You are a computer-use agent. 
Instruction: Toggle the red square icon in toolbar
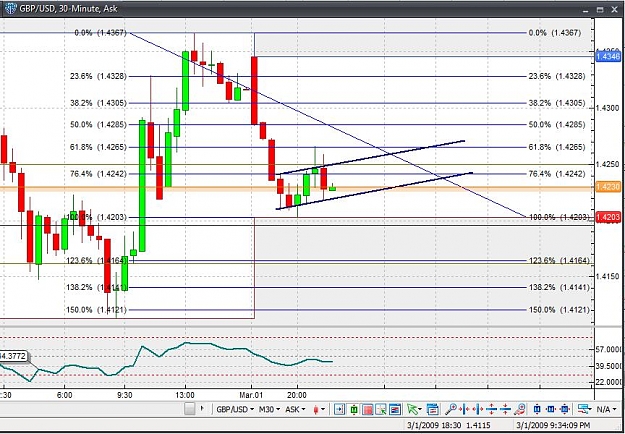[368, 409]
